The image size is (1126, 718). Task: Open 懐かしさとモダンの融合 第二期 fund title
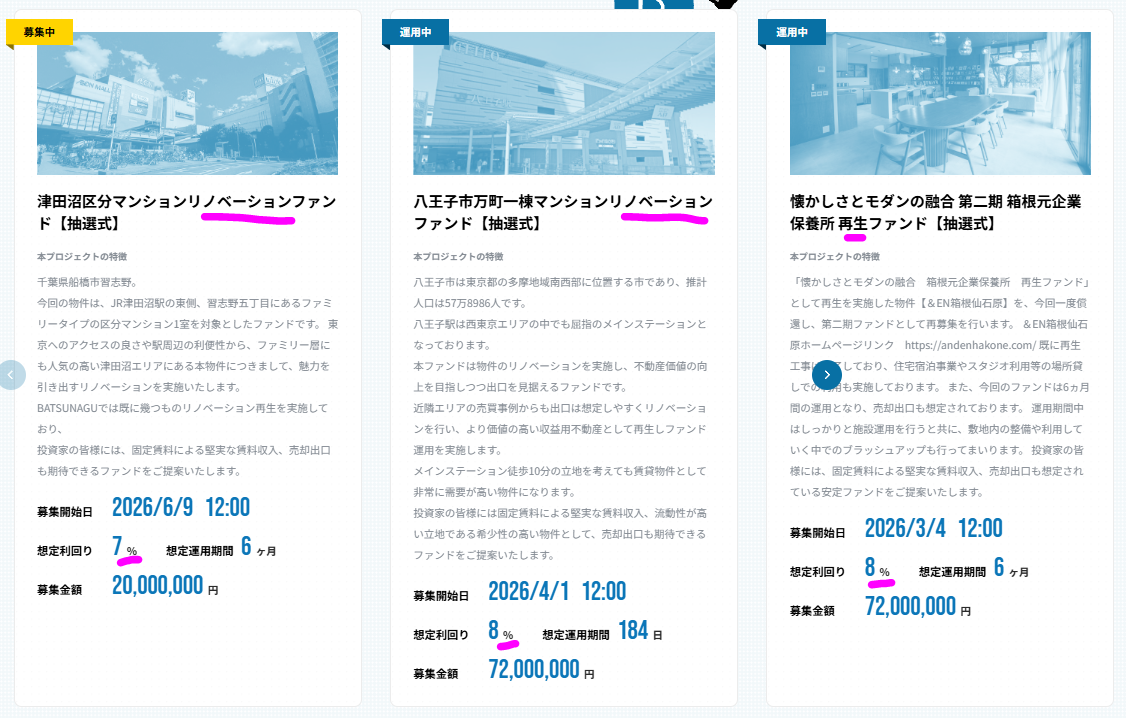936,213
